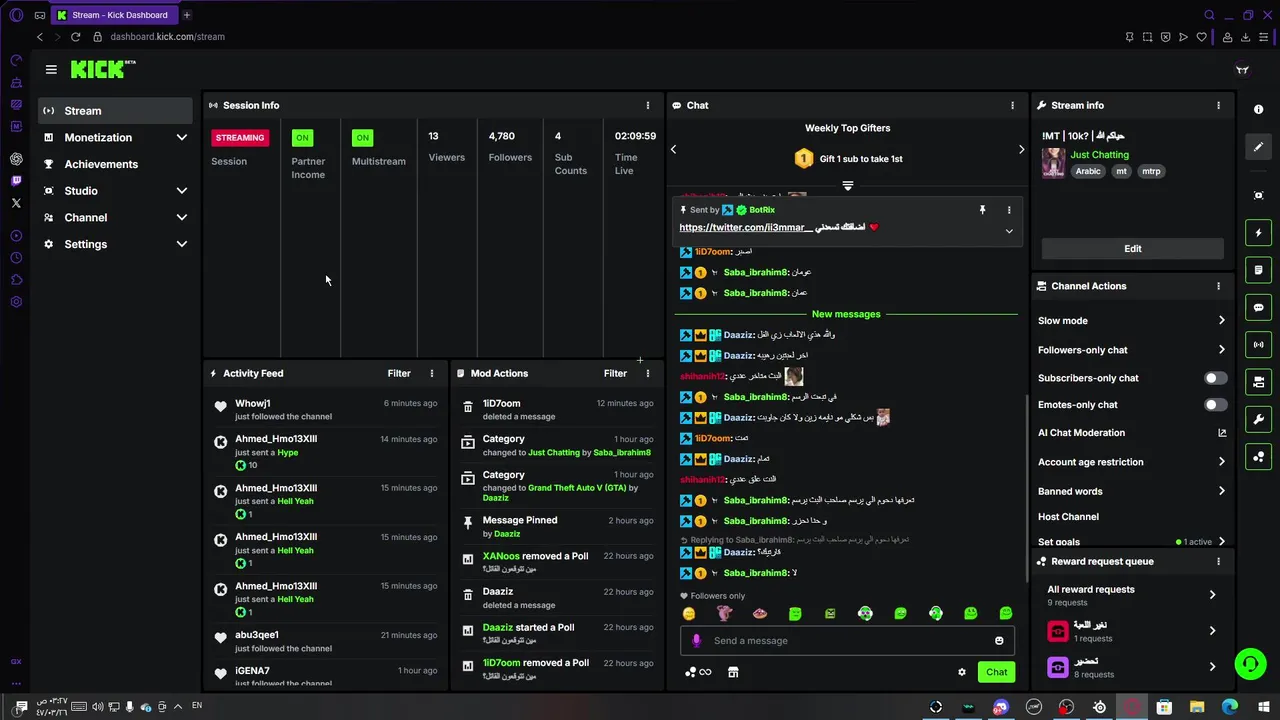
Task: Open Channel Actions panel options menu
Action: [1218, 286]
